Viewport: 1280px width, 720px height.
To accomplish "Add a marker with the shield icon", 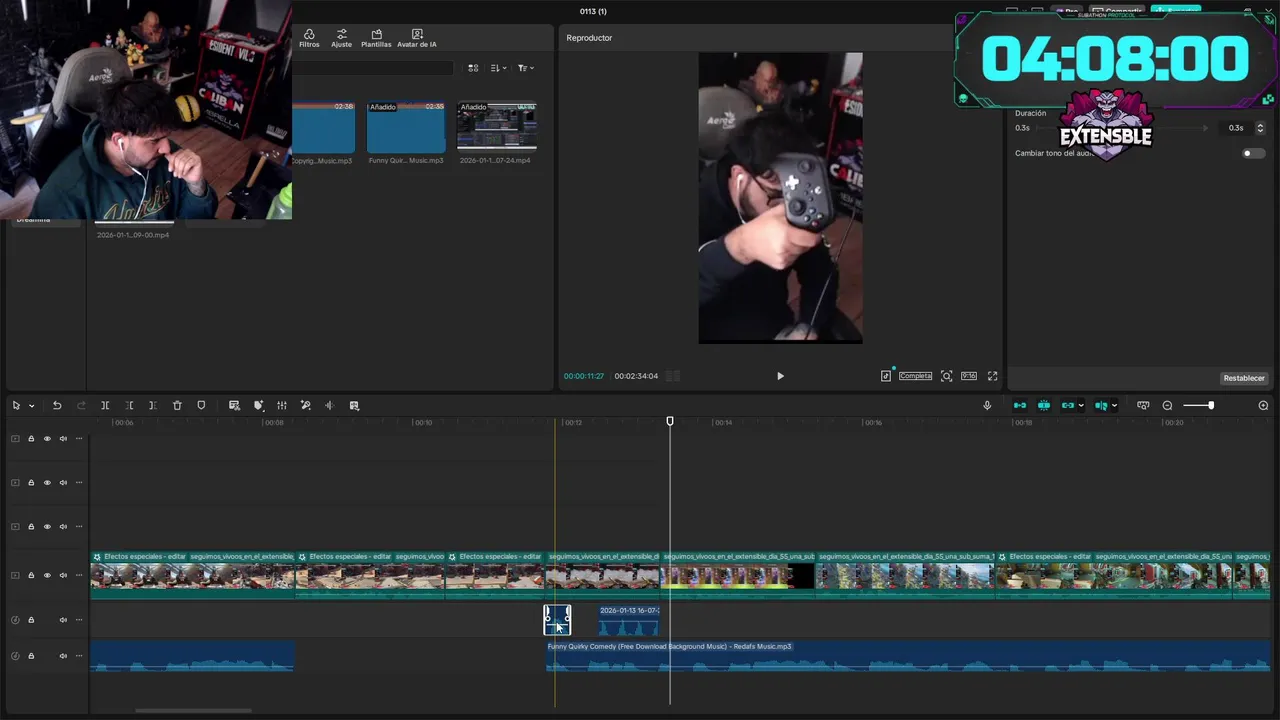I will [x=201, y=405].
